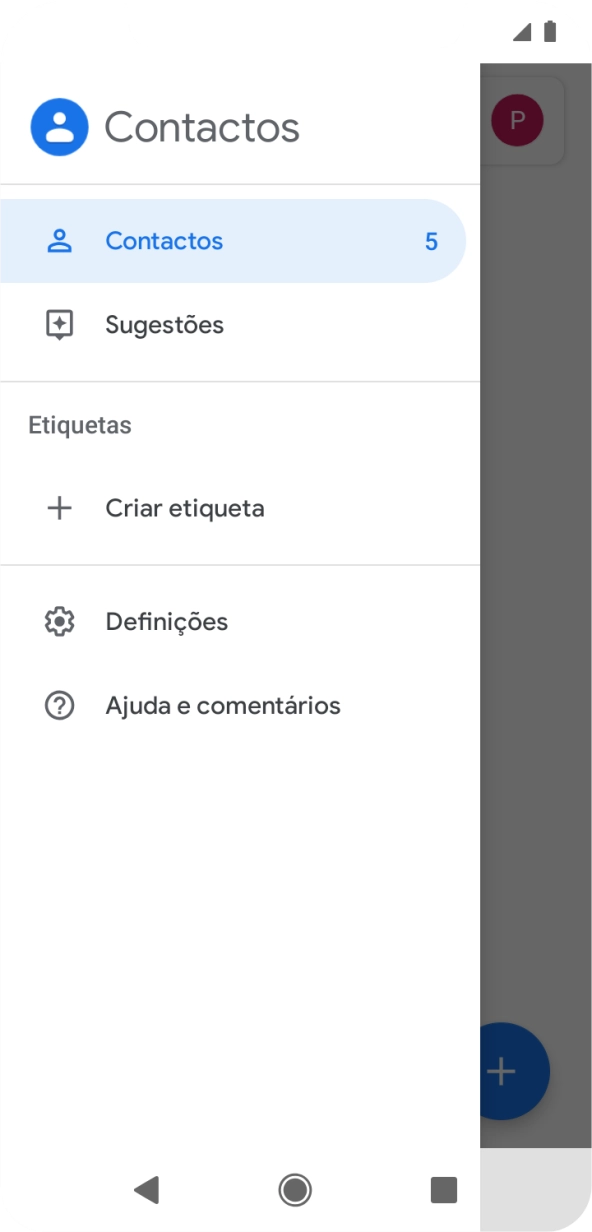This screenshot has width=592, height=1232.
Task: Tap the signal strength icon
Action: coord(521,30)
